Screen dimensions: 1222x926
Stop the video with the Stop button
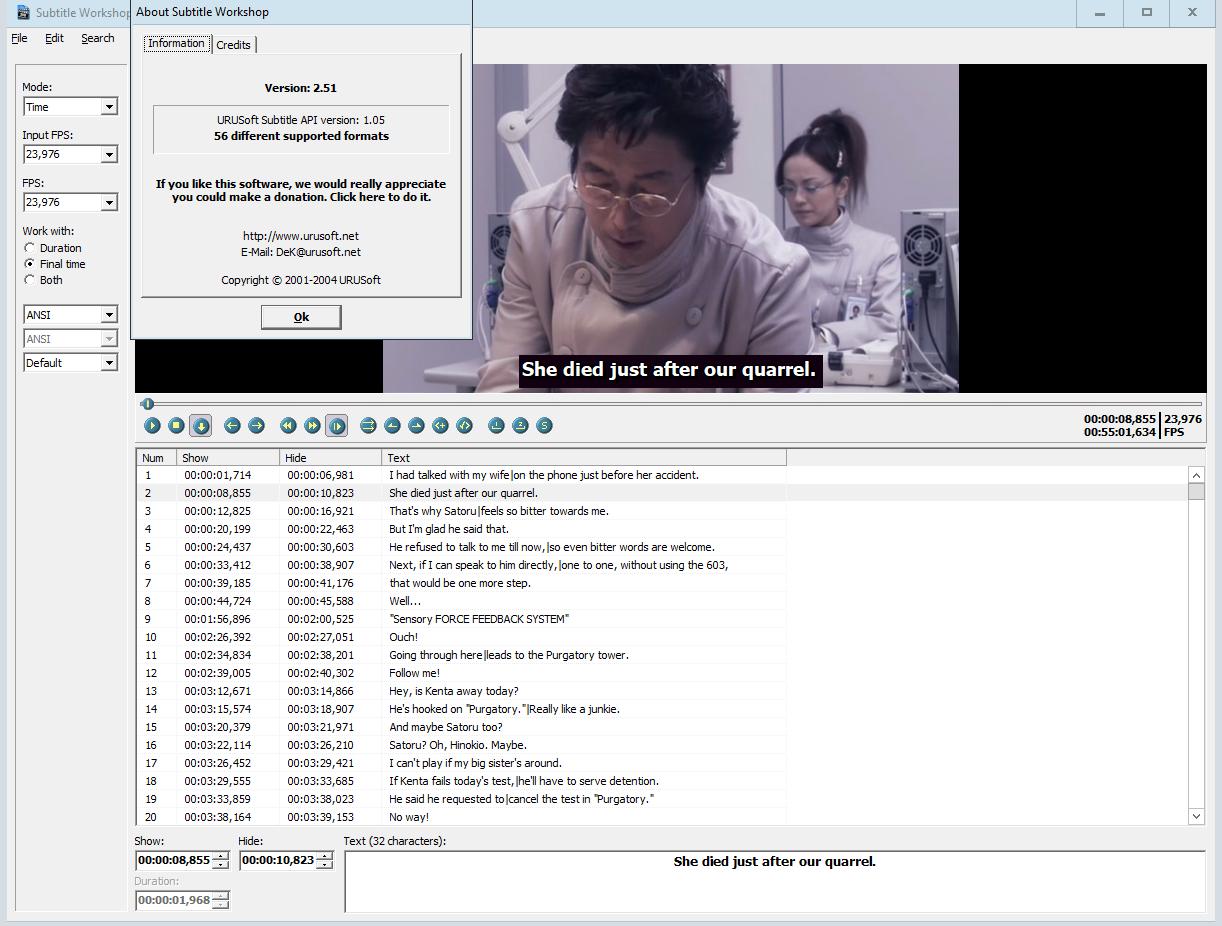point(176,426)
